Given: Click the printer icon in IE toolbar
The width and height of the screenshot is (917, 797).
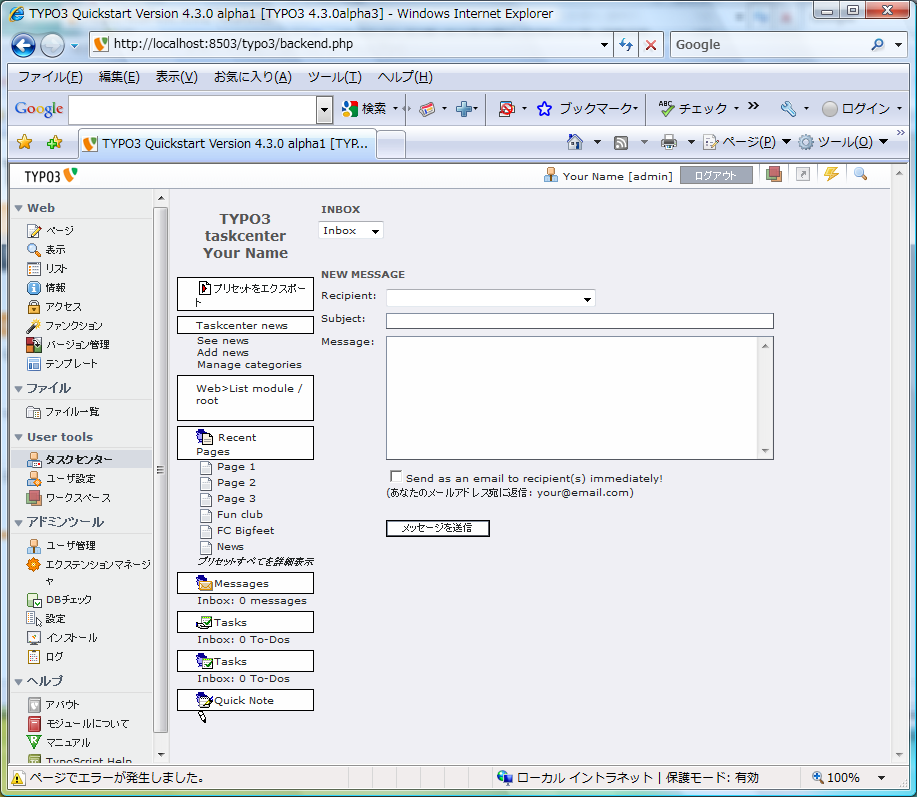Looking at the screenshot, I should (x=668, y=142).
